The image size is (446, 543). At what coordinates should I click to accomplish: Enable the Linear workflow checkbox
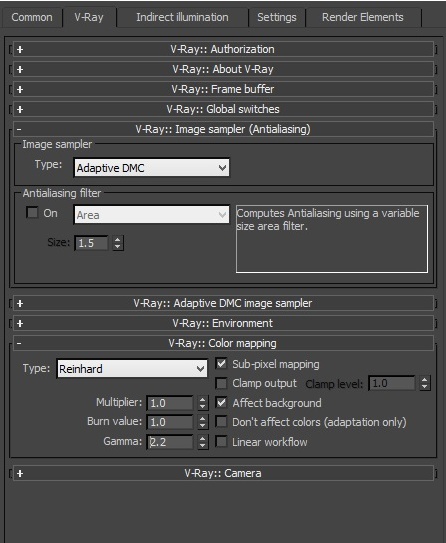[221, 442]
